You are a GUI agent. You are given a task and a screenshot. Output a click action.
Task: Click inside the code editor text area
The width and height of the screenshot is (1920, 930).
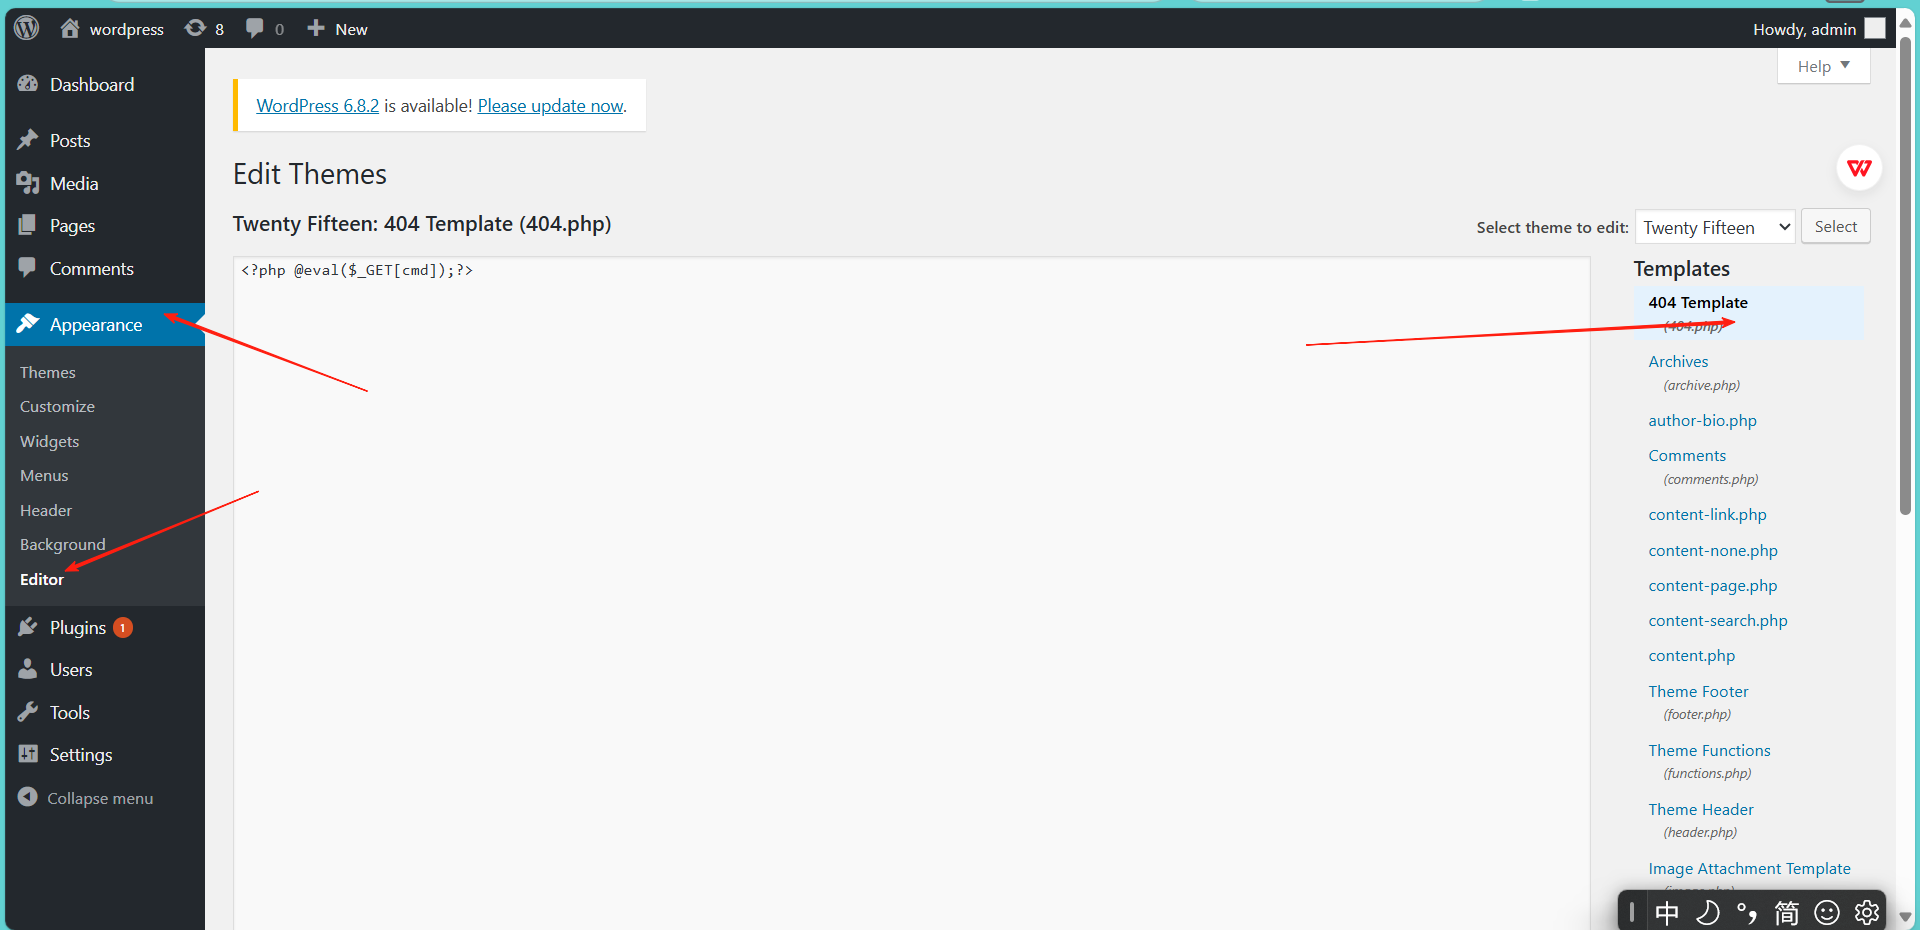pos(911,593)
